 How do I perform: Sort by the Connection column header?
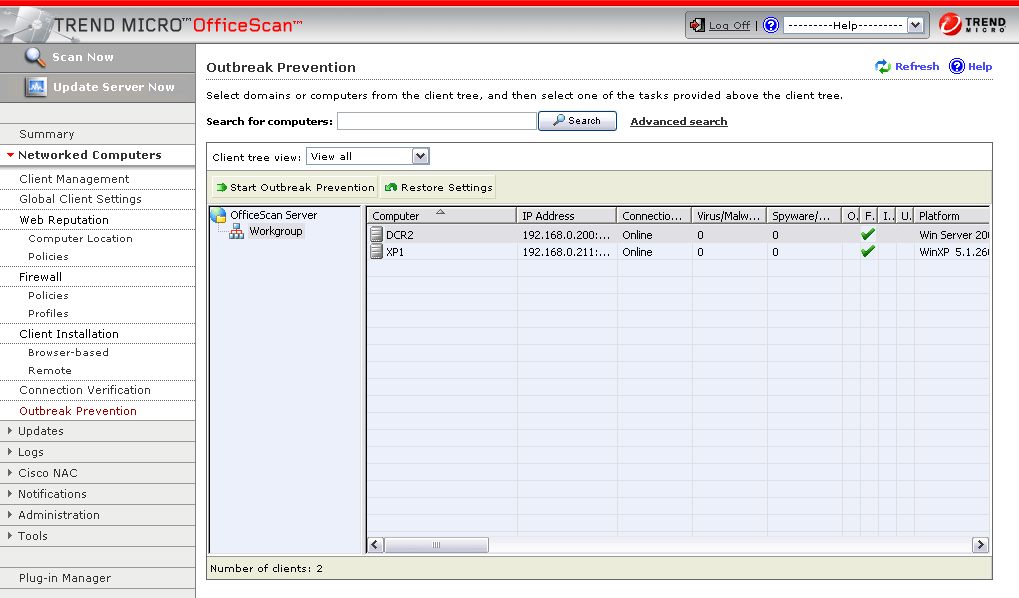(x=654, y=215)
